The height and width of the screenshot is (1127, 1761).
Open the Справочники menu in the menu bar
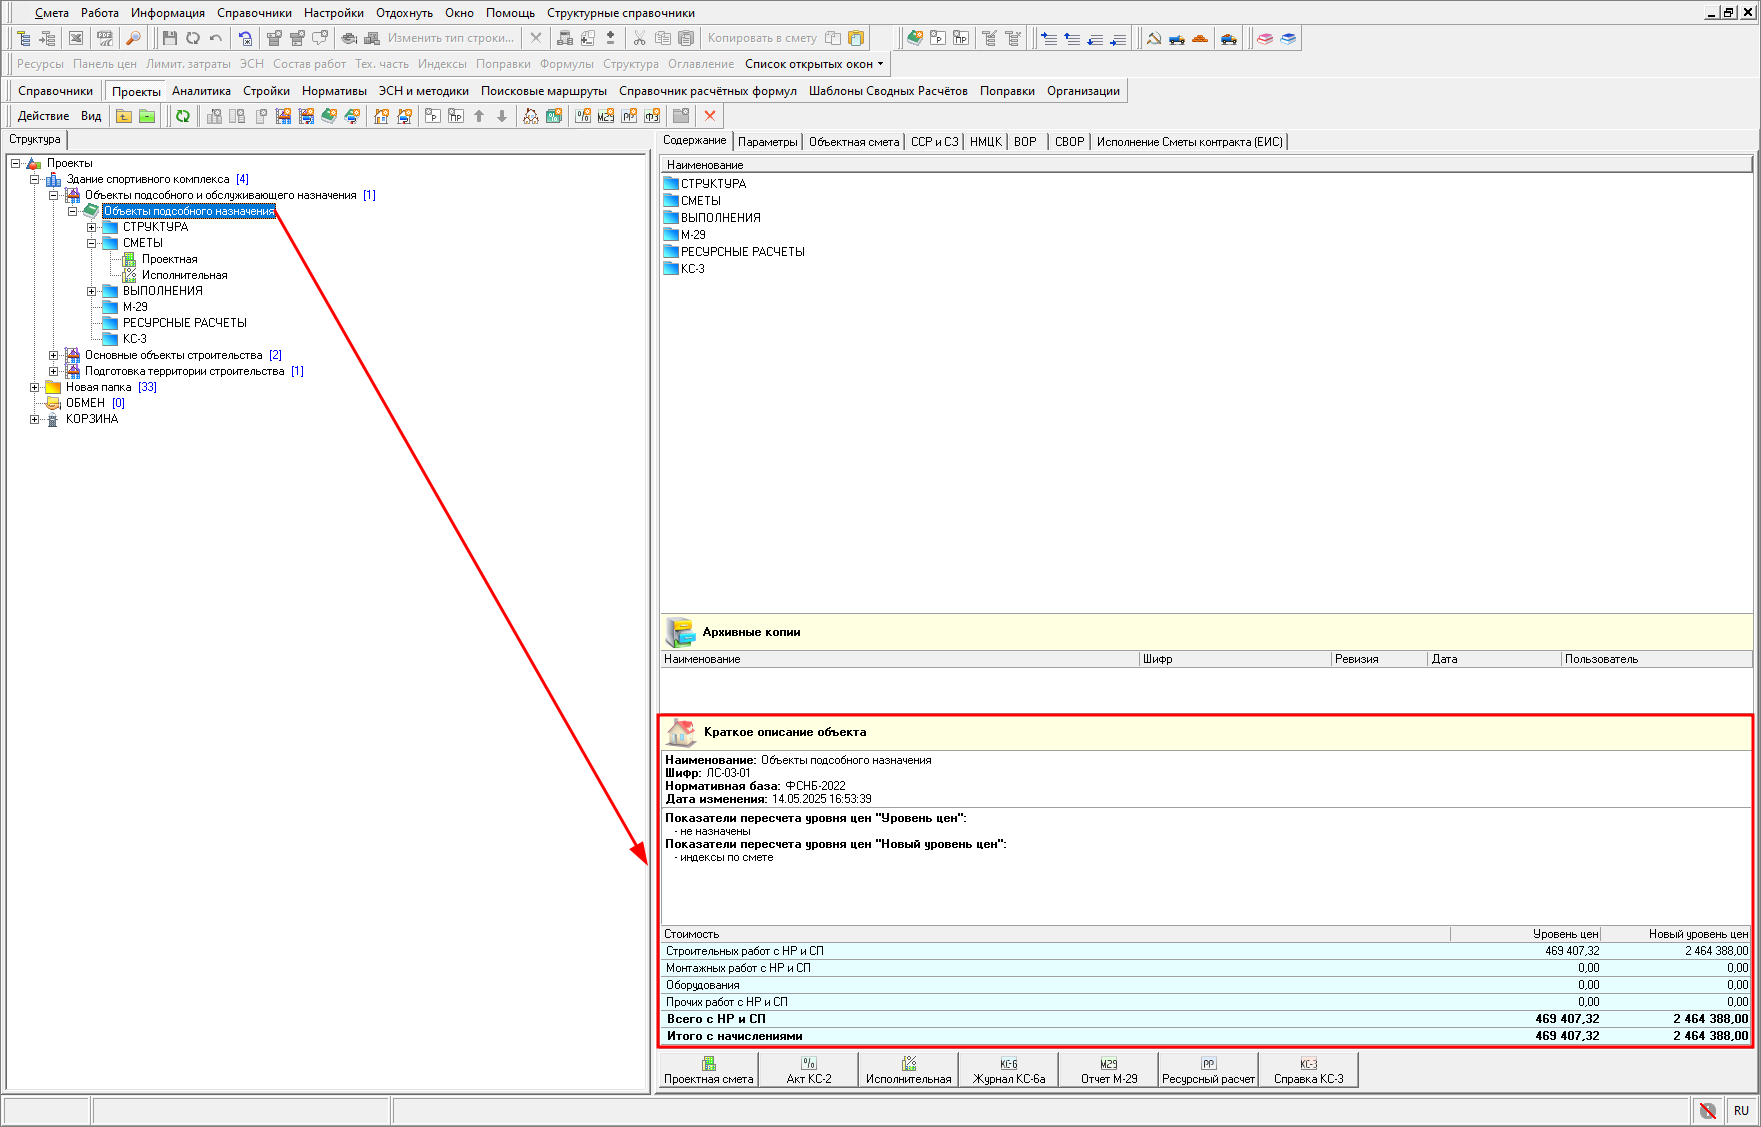pos(254,13)
